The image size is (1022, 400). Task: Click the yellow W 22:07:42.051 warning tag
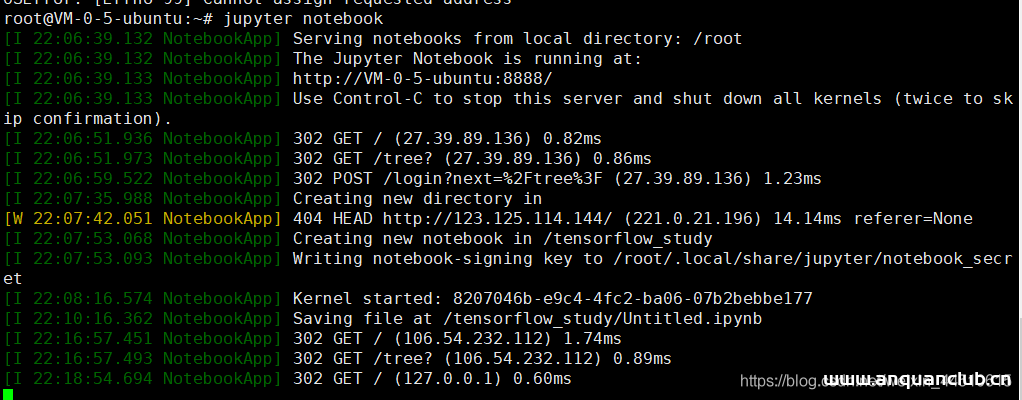pos(80,218)
